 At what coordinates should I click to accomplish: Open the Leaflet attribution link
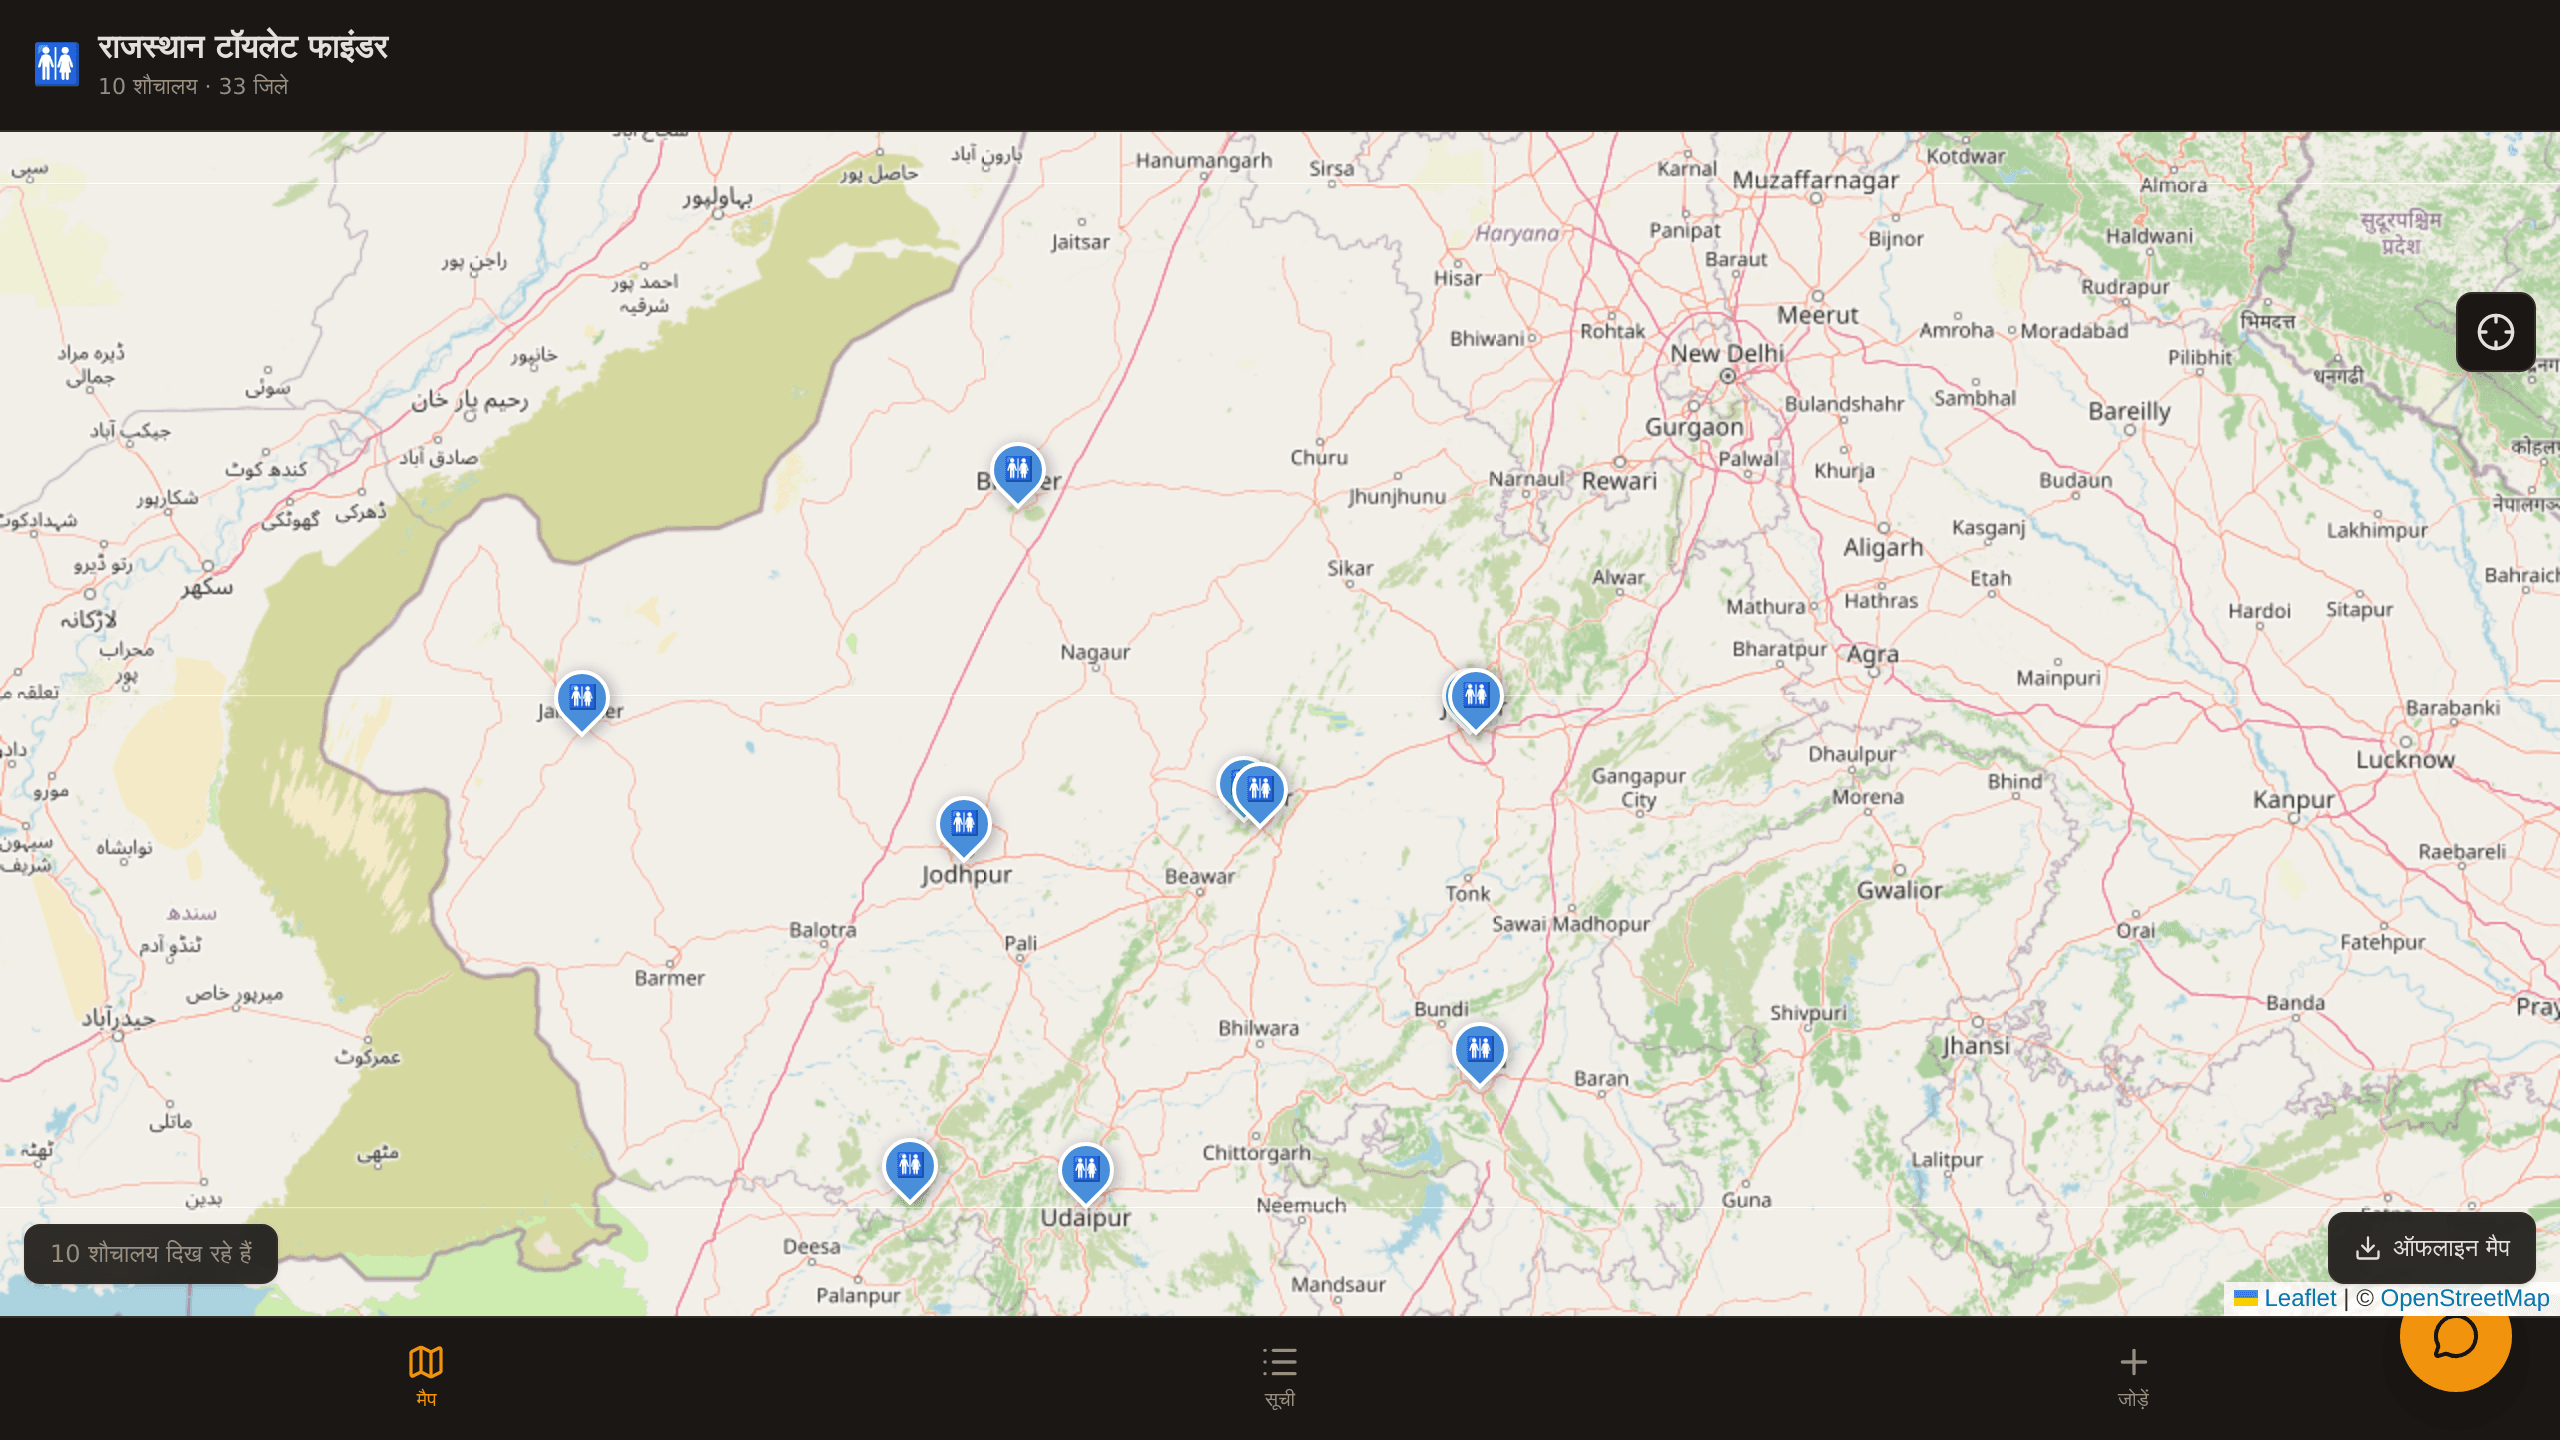coord(2300,1298)
